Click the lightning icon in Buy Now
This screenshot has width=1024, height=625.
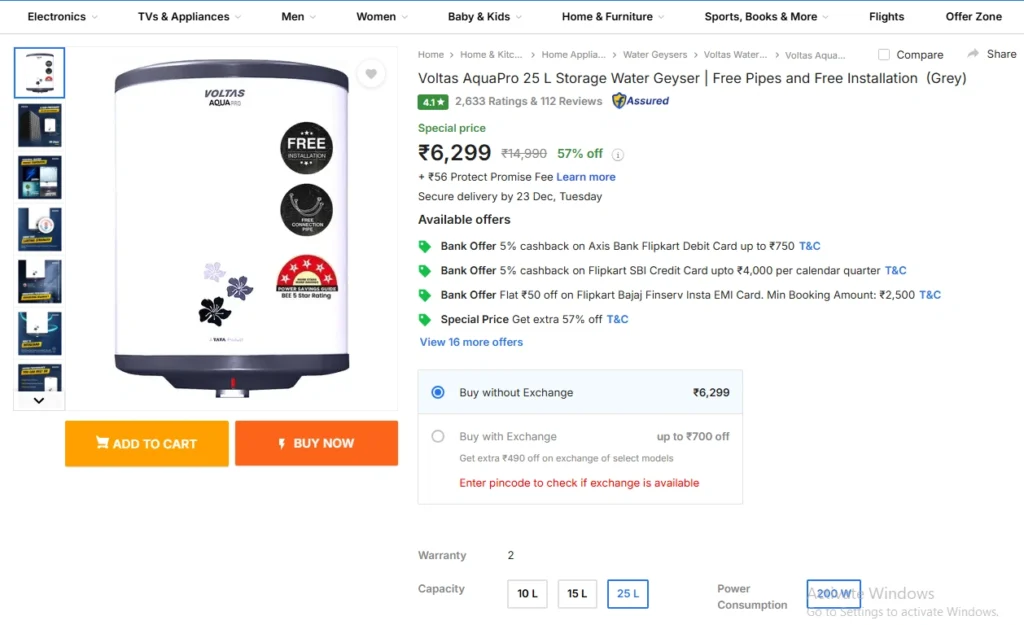[283, 443]
